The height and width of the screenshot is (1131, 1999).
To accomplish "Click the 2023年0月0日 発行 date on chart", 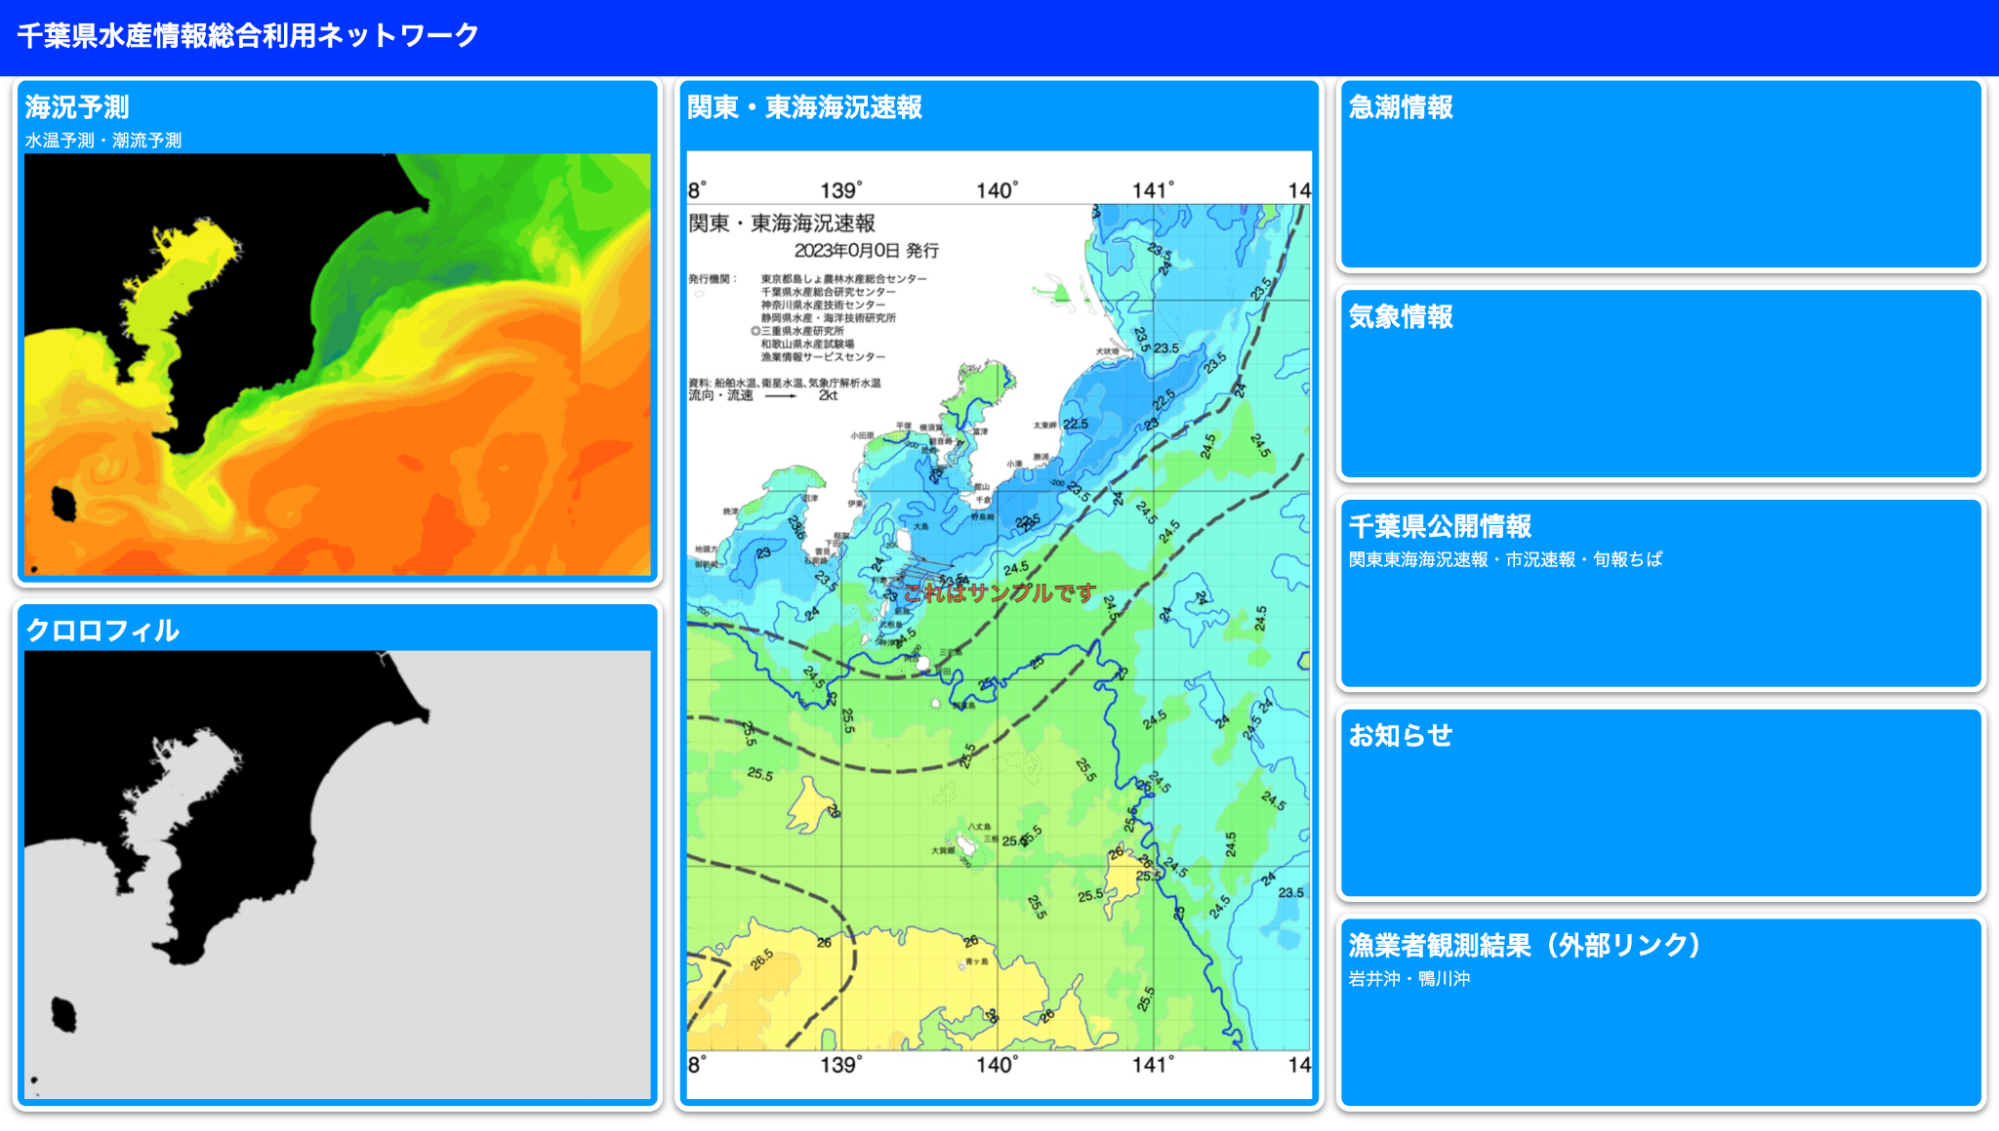I will (866, 250).
